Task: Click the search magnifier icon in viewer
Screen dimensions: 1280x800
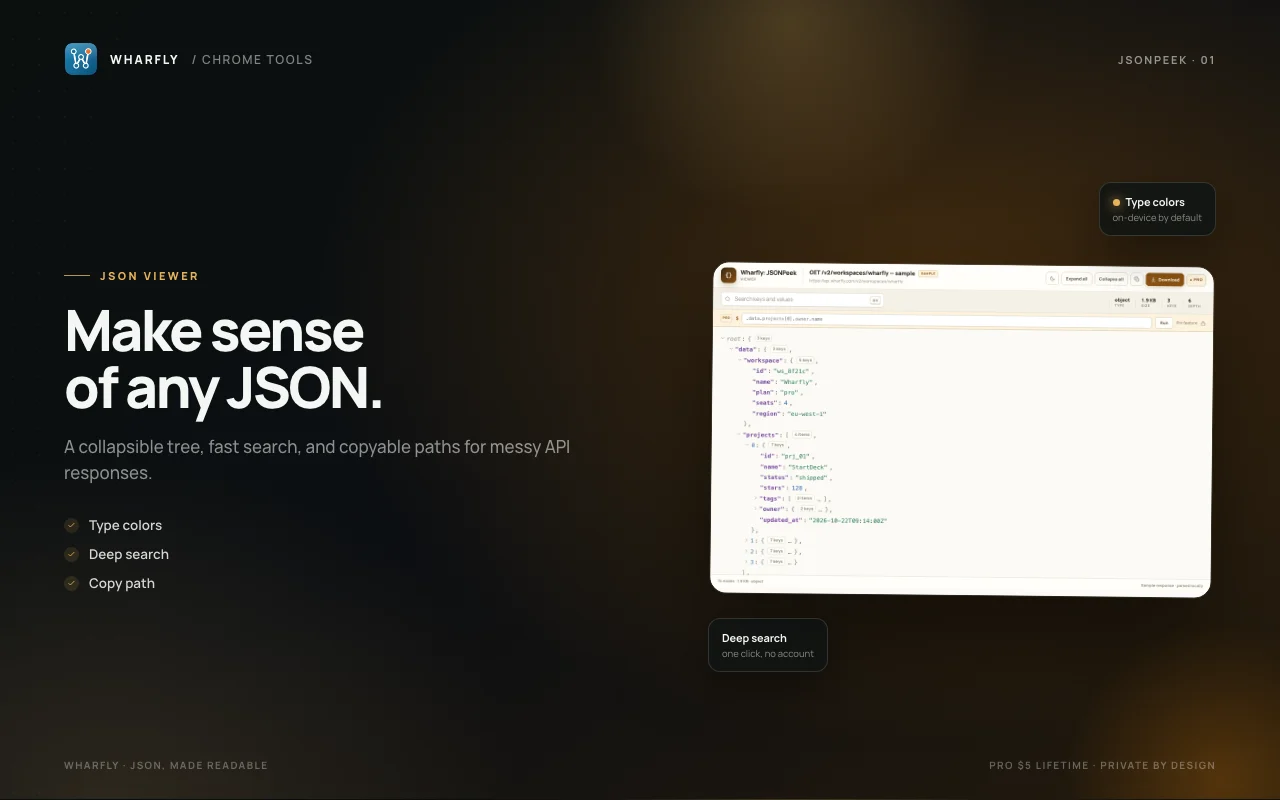Action: [x=728, y=299]
